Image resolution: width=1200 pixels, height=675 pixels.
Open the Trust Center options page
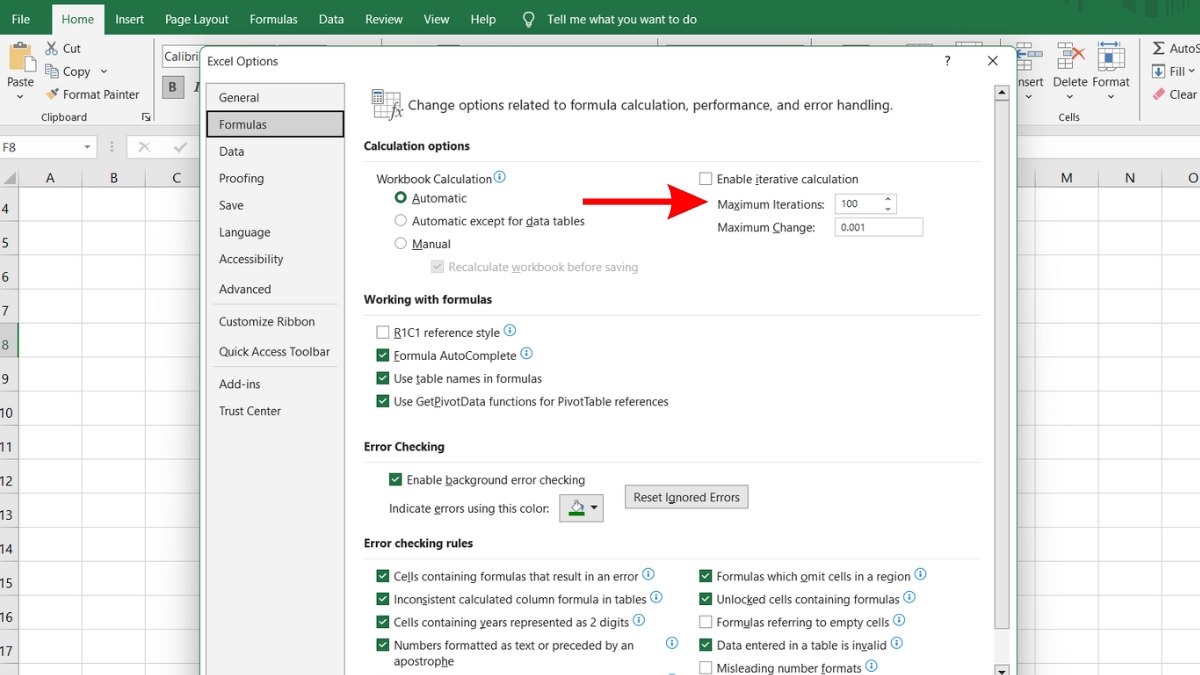pos(249,410)
